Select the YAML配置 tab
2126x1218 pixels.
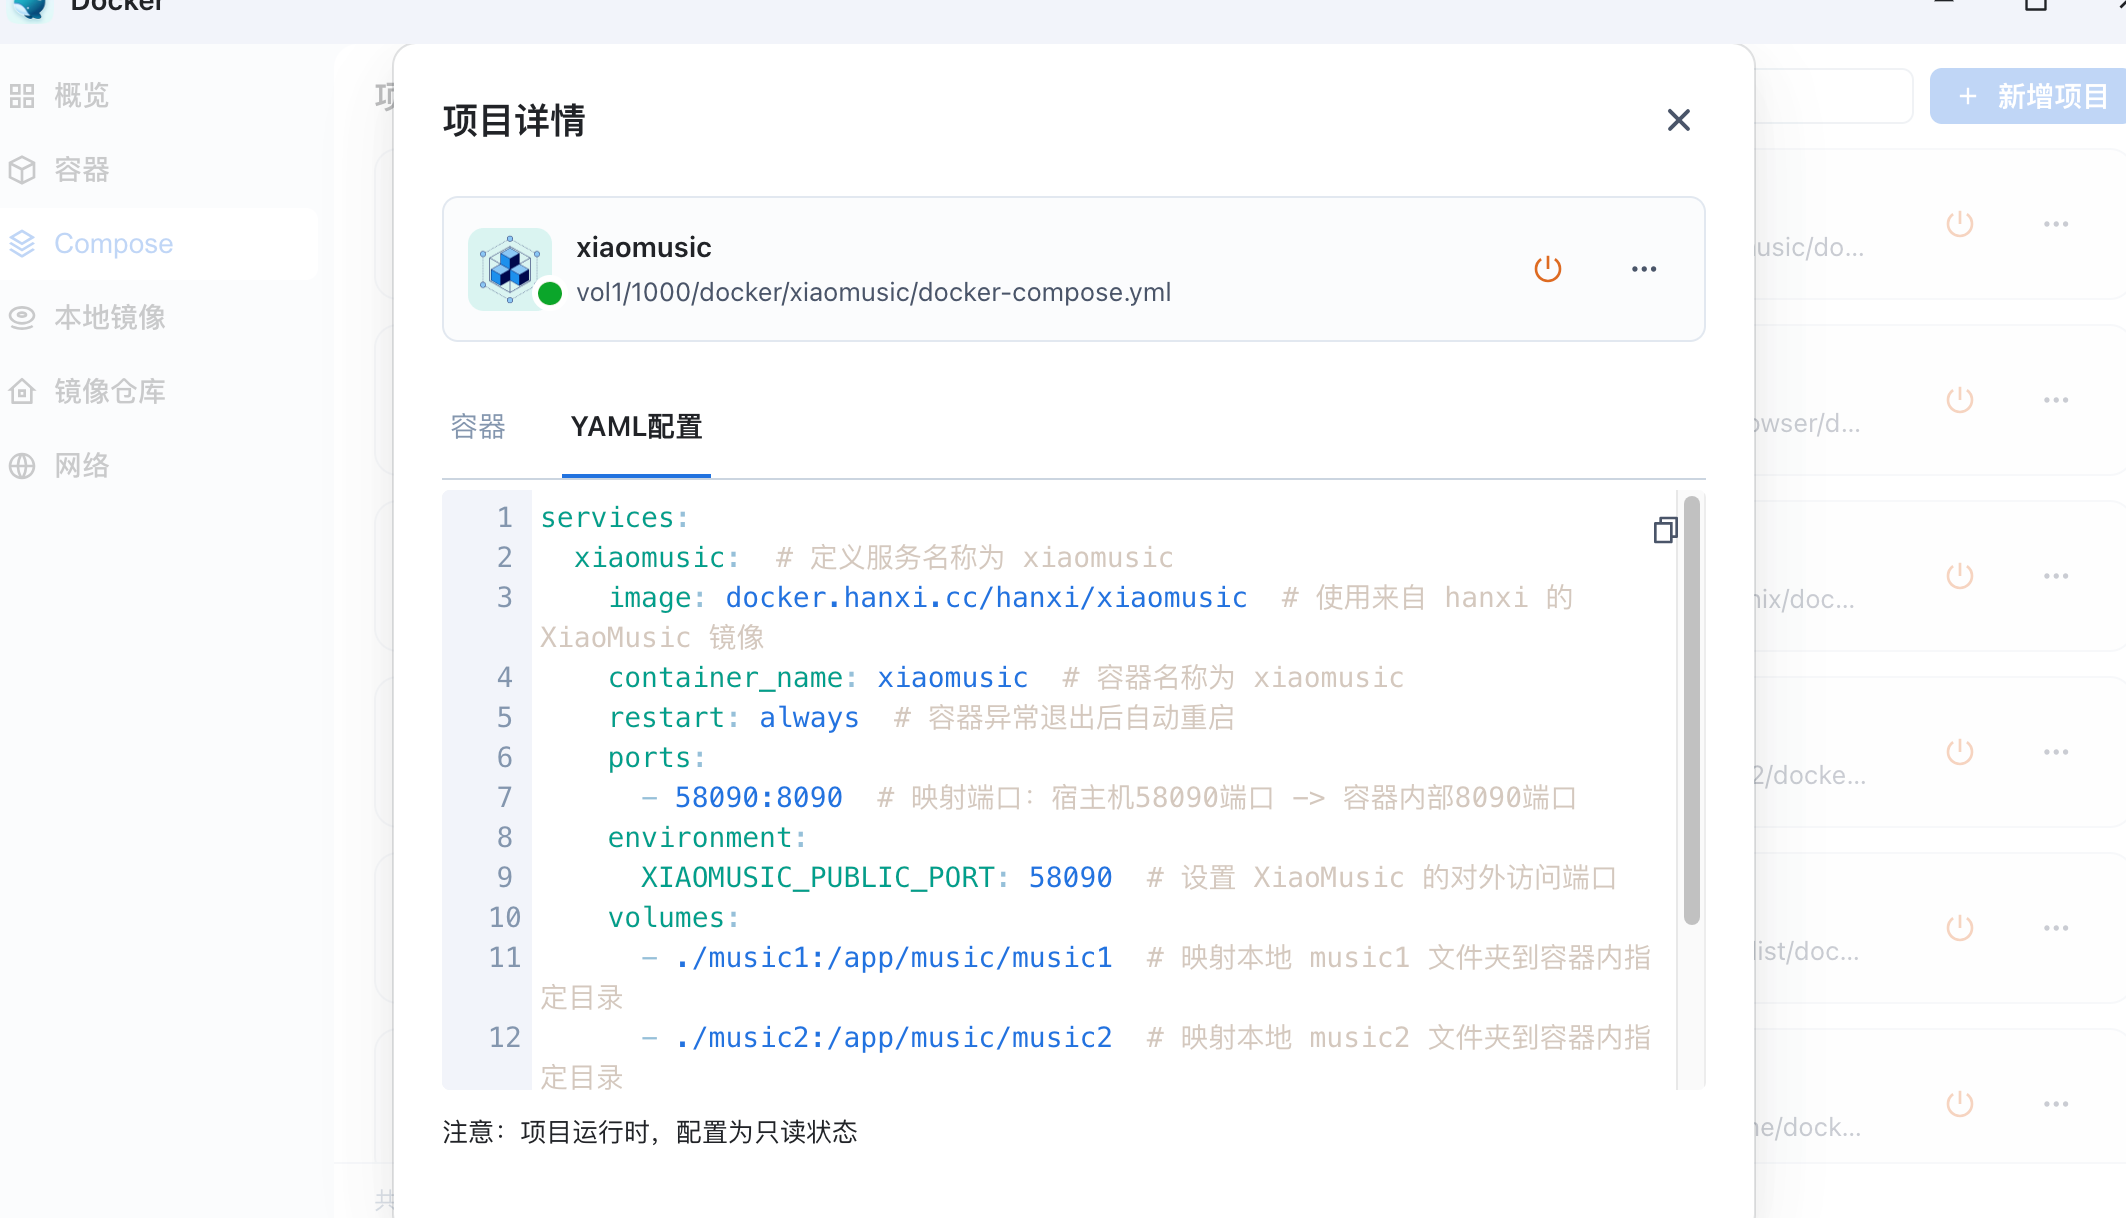(636, 427)
